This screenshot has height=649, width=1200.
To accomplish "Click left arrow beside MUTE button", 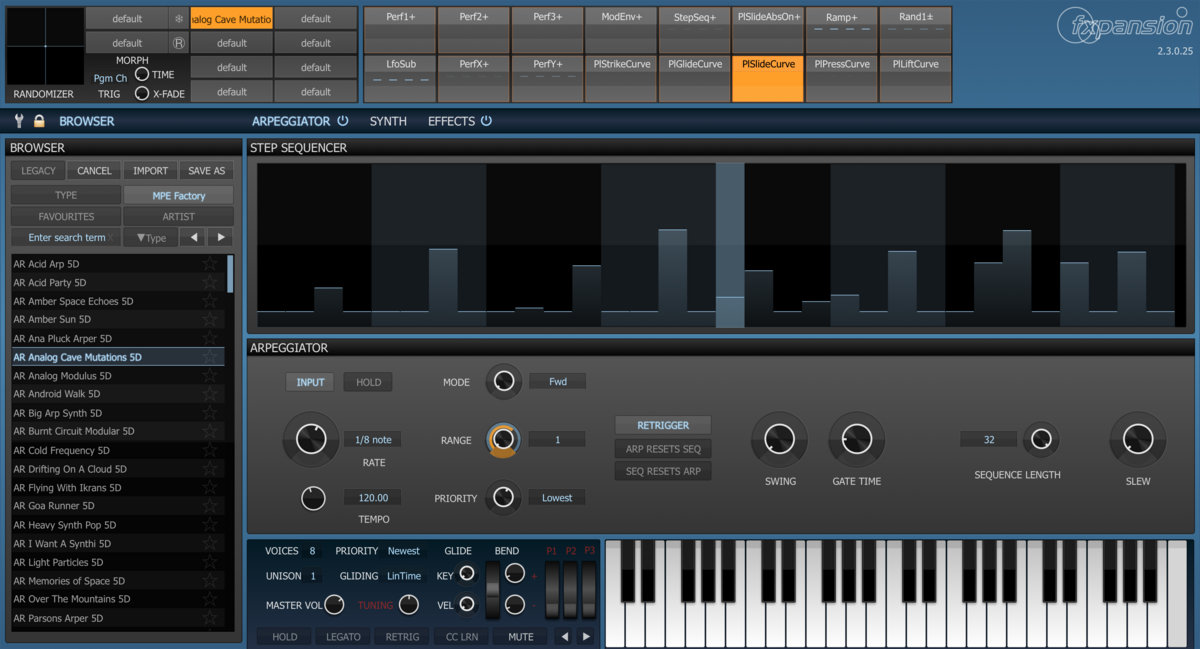I will 564,636.
